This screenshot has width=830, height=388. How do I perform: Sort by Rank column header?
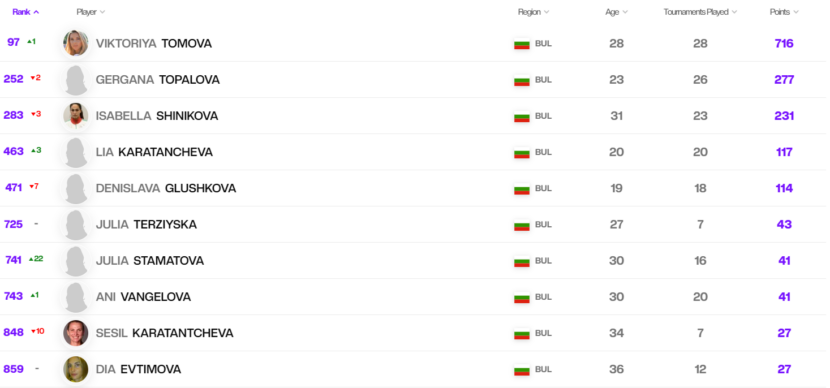25,12
